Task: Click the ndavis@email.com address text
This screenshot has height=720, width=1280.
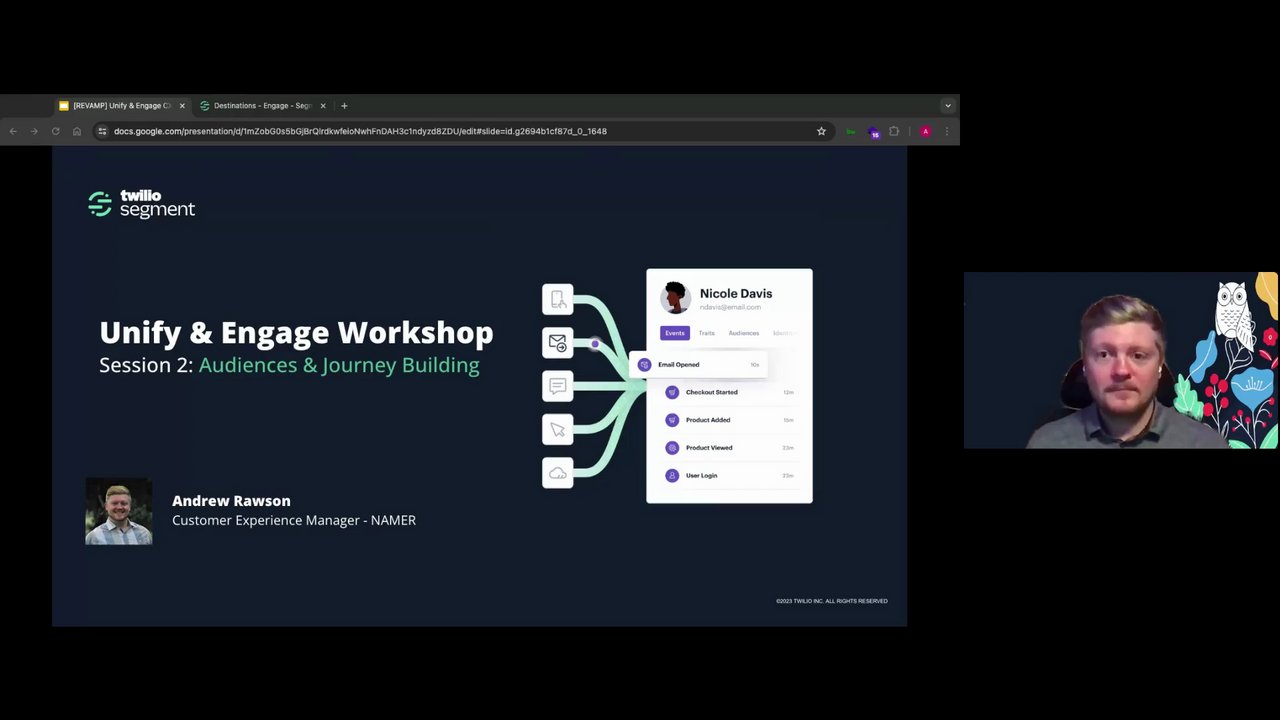Action: click(730, 307)
